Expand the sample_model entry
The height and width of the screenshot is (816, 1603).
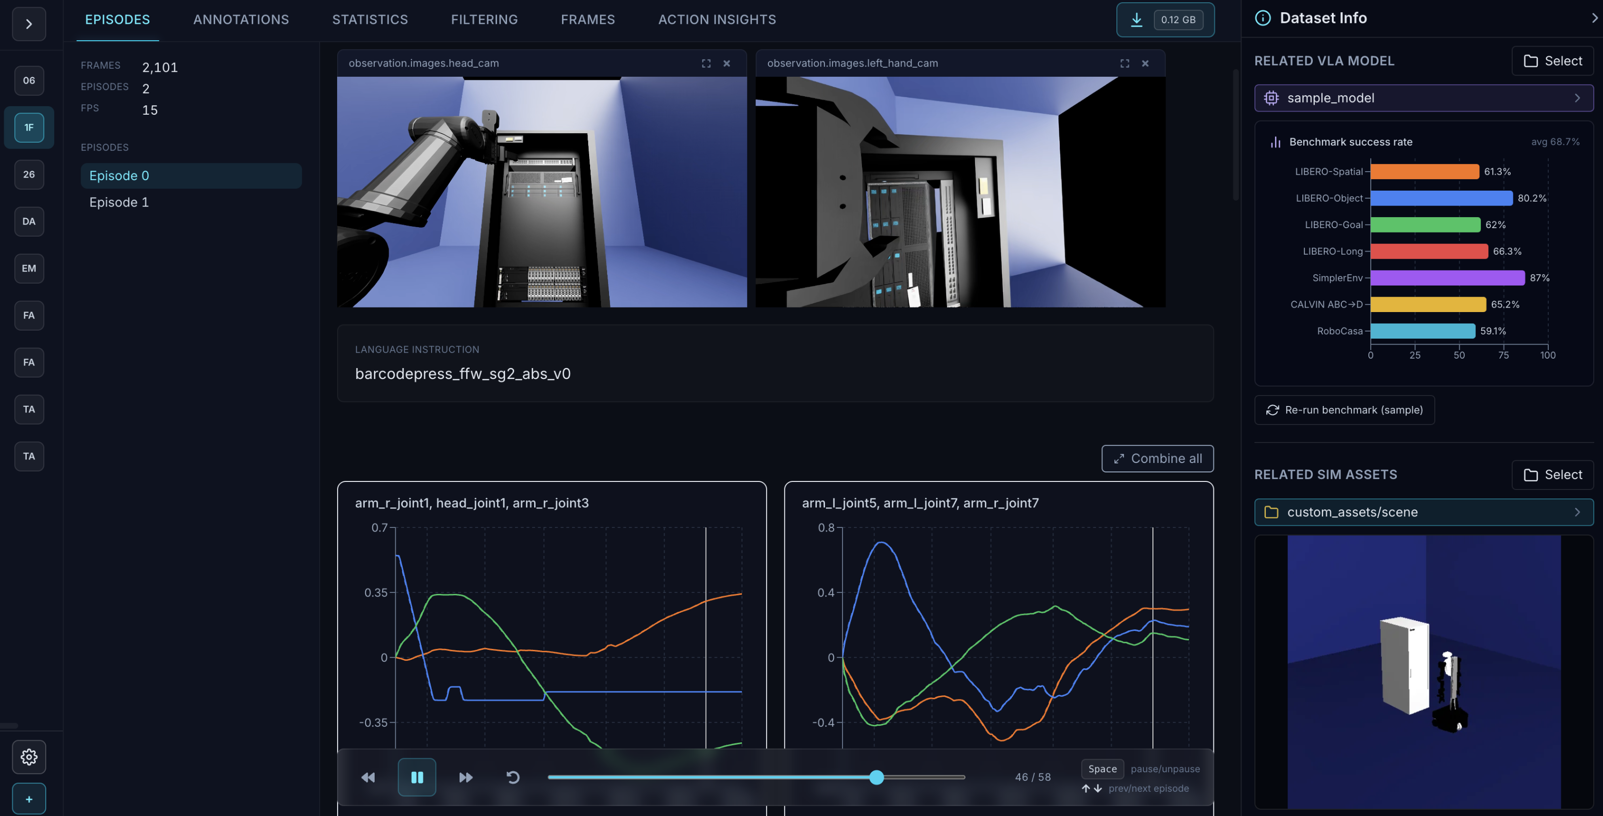[1424, 98]
